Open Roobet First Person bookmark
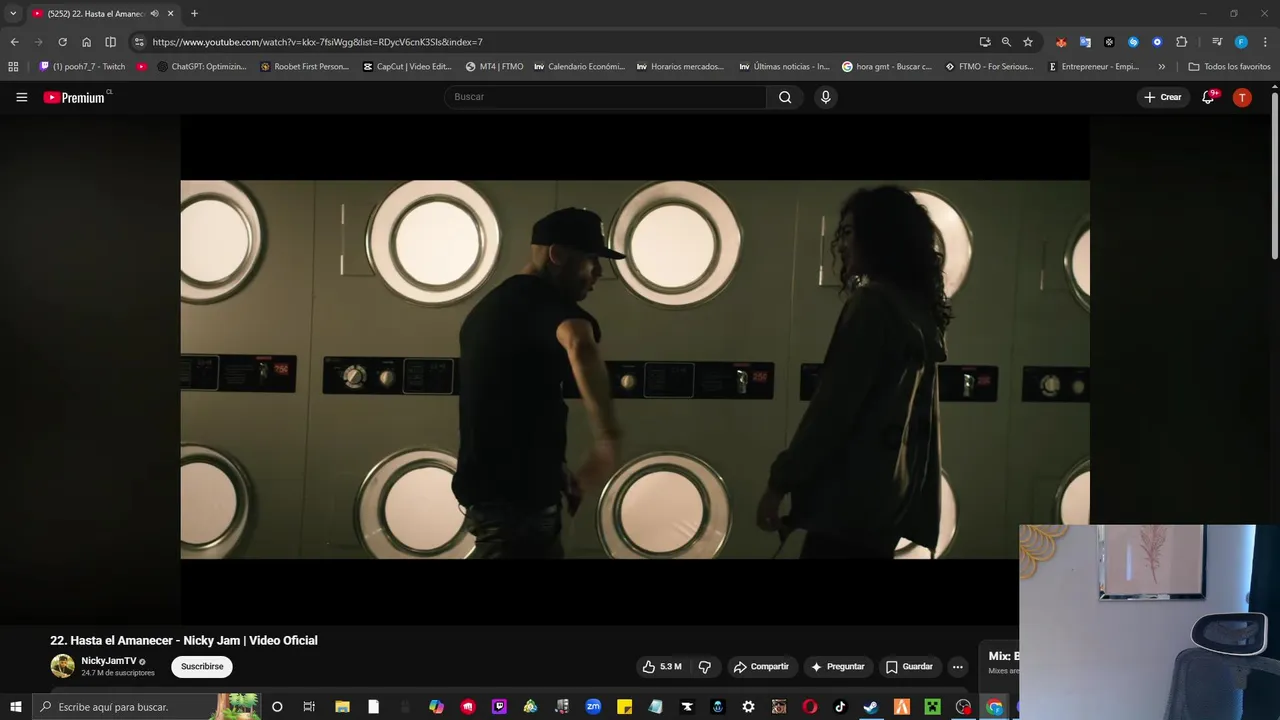The height and width of the screenshot is (720, 1280). click(x=304, y=67)
